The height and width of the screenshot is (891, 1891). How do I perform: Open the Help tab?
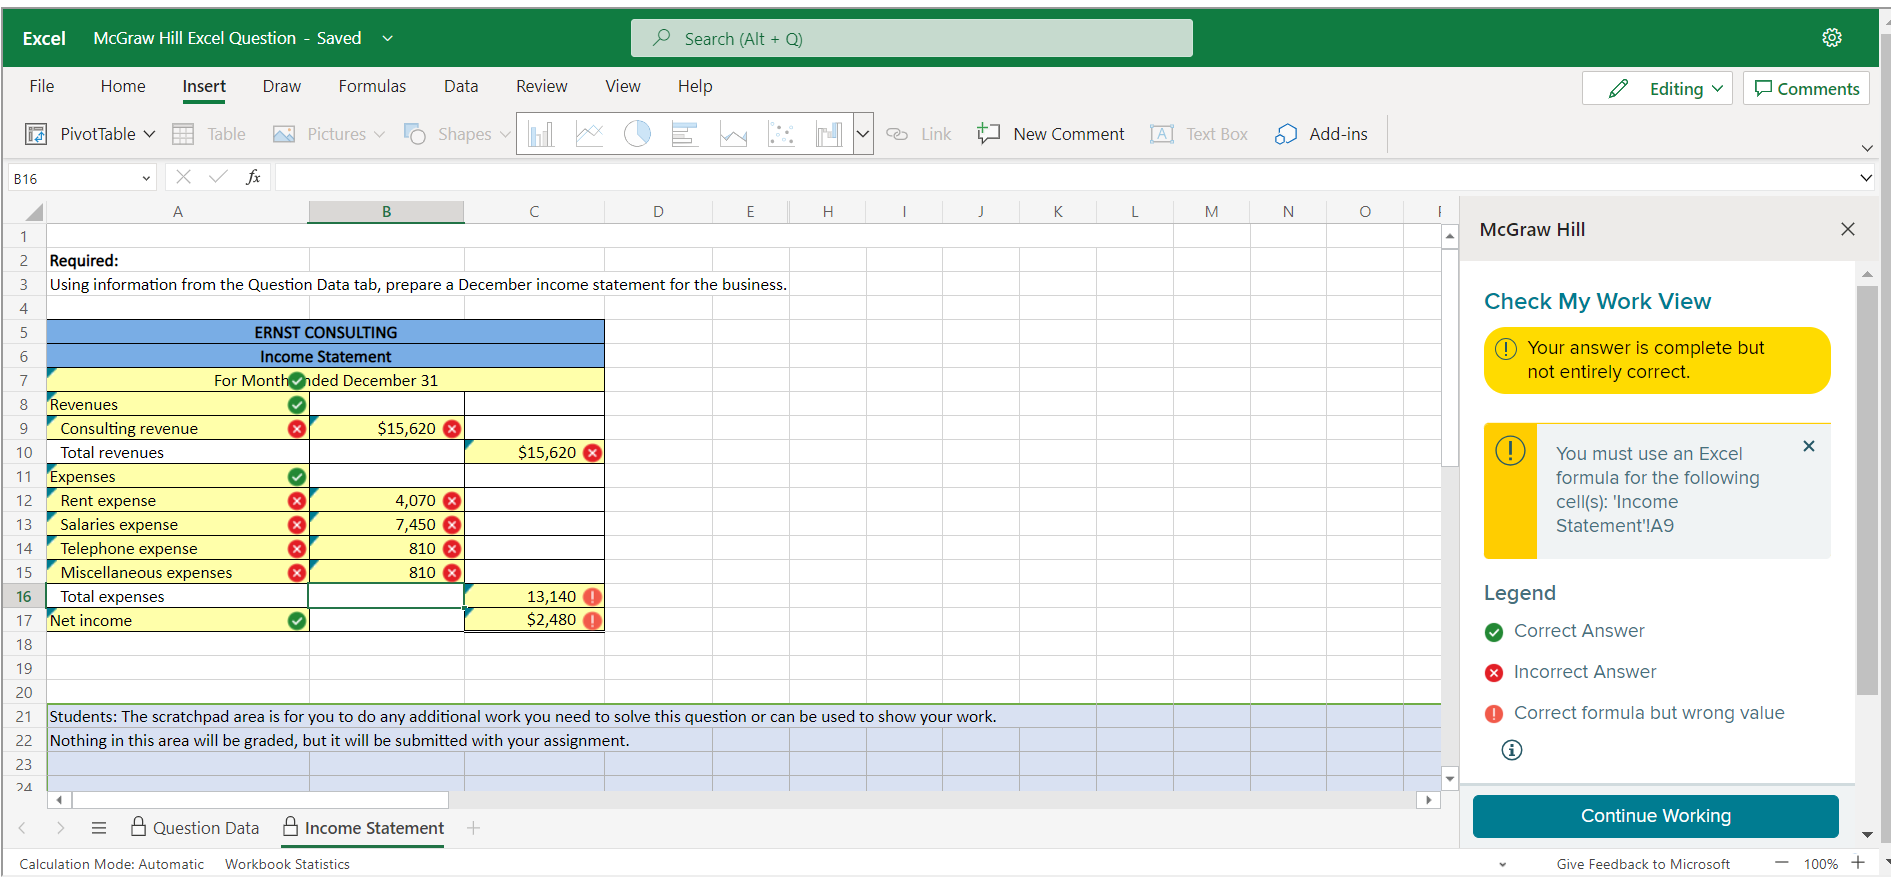(x=695, y=86)
